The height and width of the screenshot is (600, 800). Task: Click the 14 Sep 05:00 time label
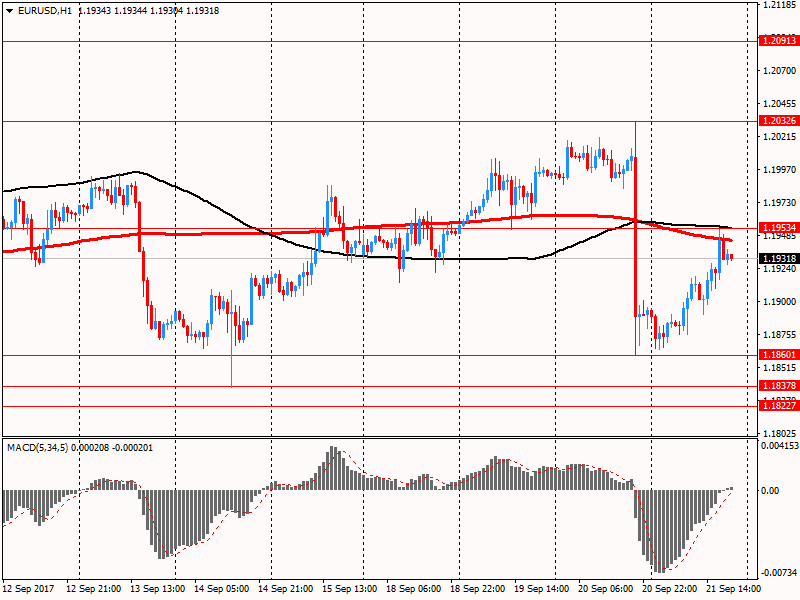coord(222,589)
